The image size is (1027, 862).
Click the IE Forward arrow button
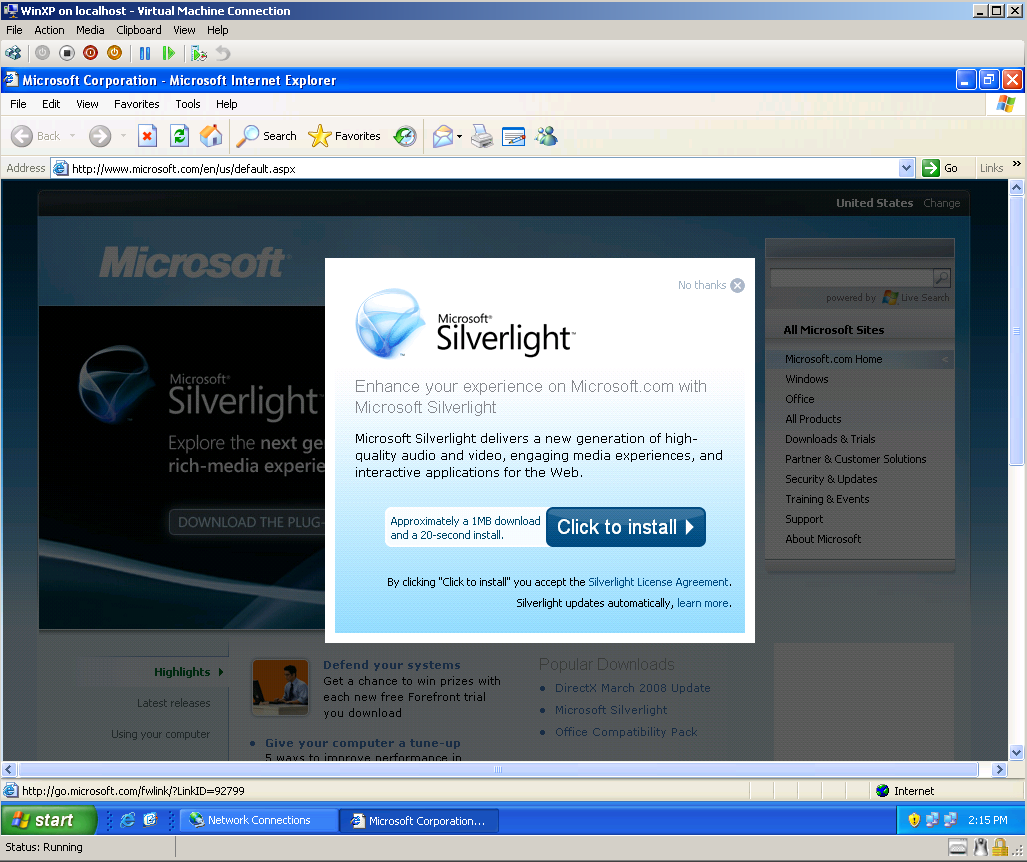[100, 136]
